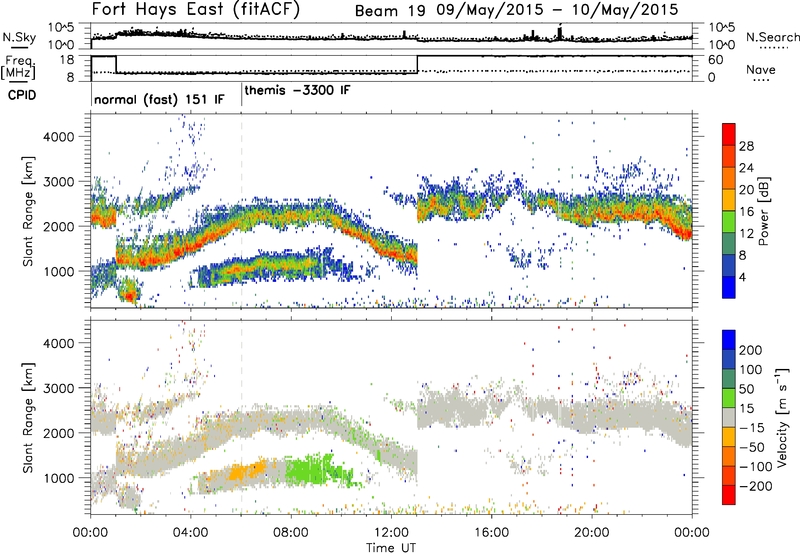Select the Freq. [MHz] axis label
Screen dimensions: 800x554
coord(18,67)
